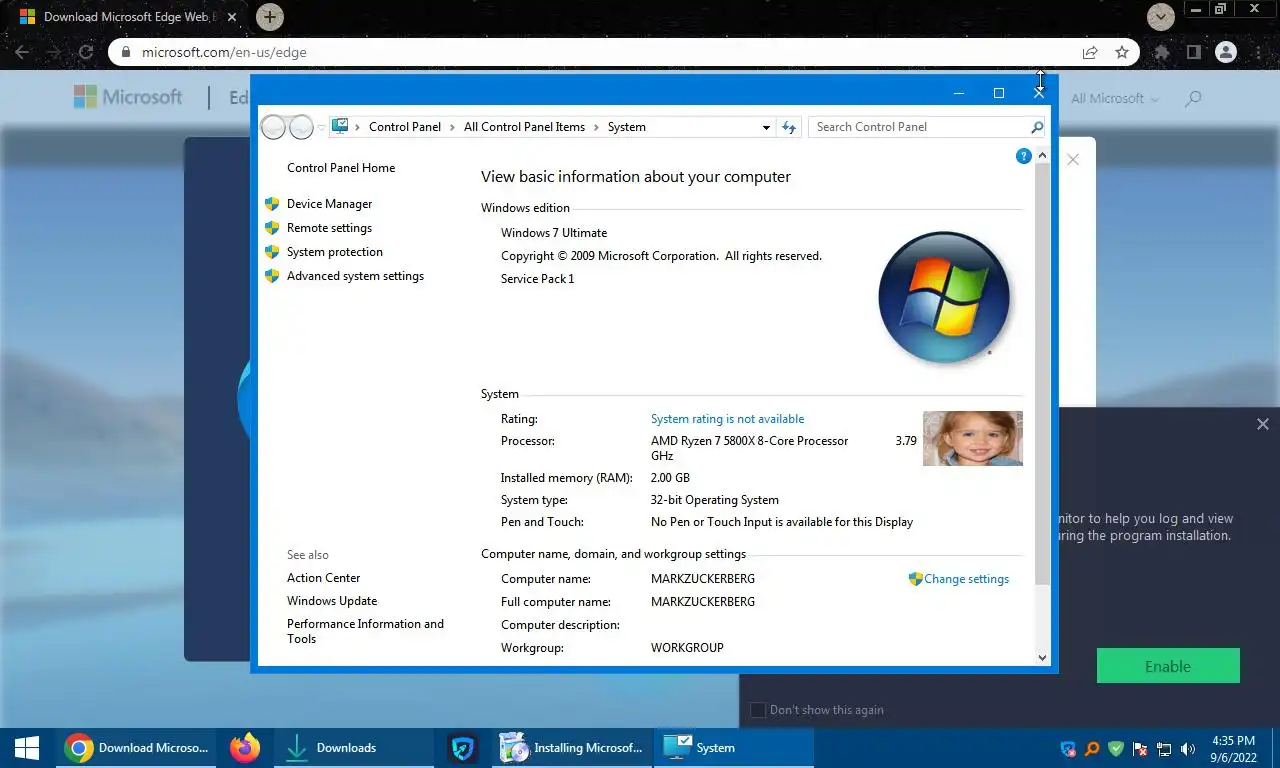
Task: Click the Chrome tab search dropdown button
Action: 1160,17
